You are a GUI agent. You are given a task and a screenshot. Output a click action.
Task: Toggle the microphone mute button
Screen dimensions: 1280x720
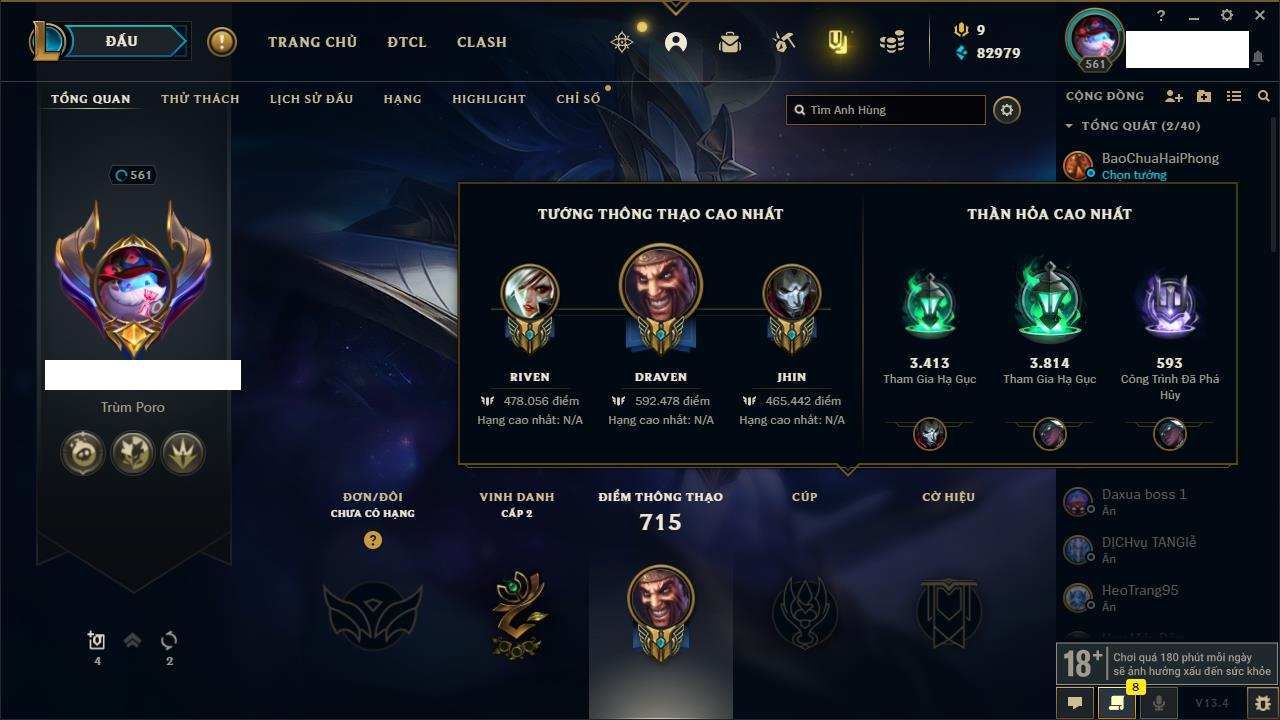click(1159, 703)
